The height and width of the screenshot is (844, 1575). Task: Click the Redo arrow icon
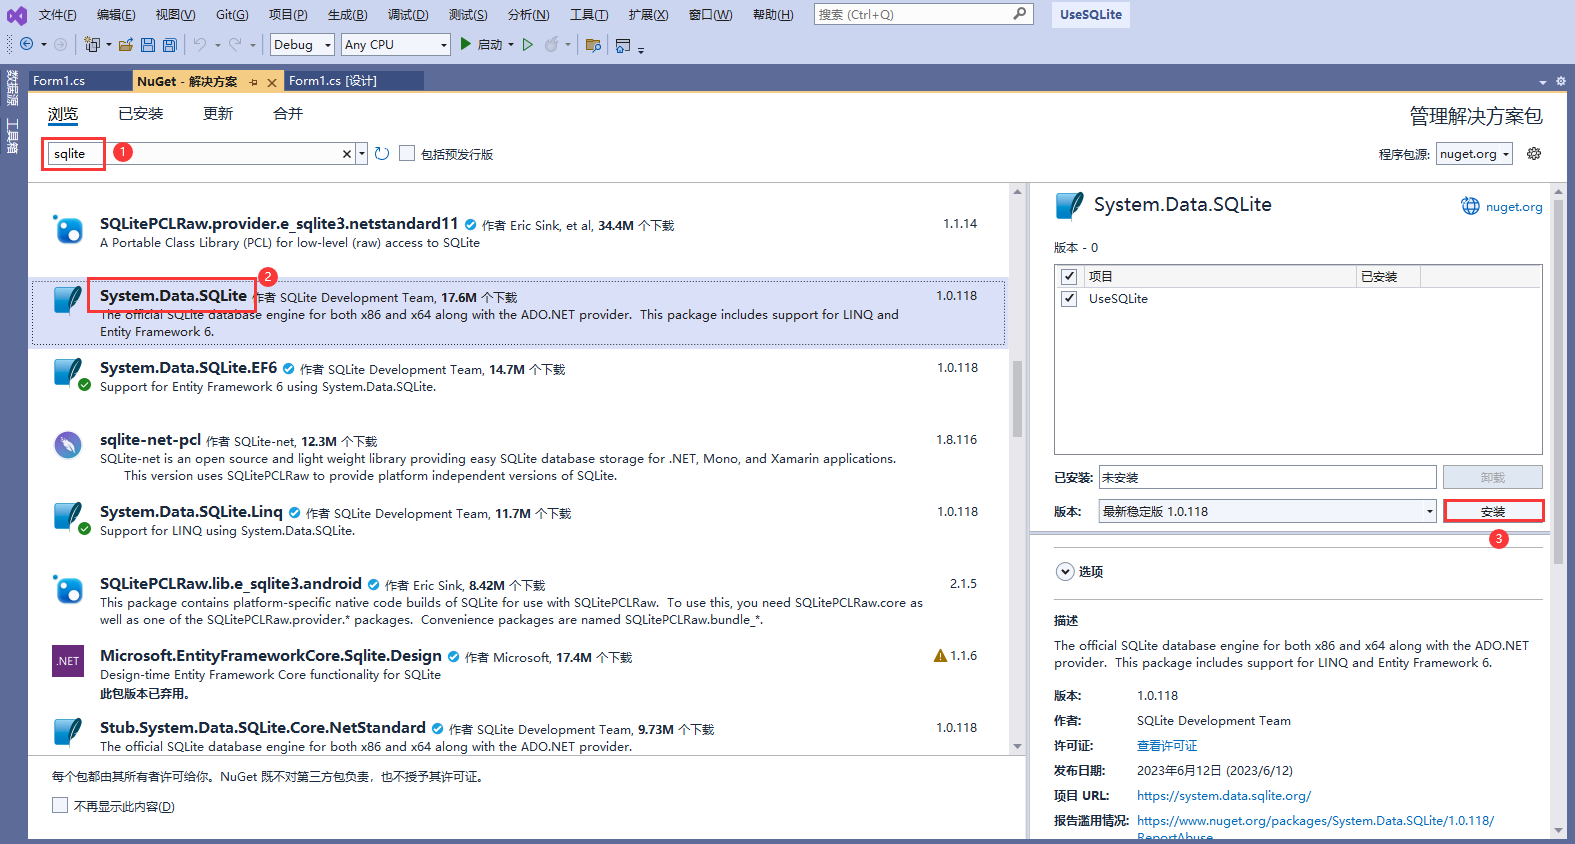pos(235,44)
